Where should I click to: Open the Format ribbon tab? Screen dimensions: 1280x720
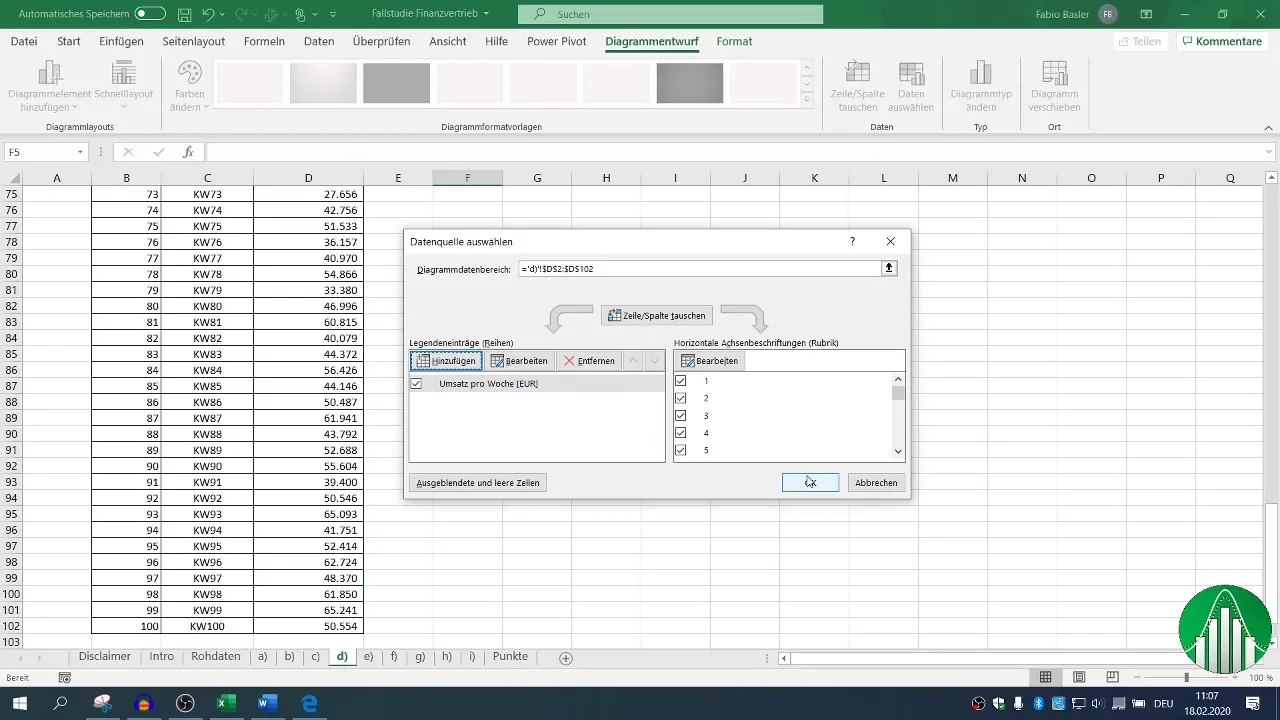[x=734, y=41]
